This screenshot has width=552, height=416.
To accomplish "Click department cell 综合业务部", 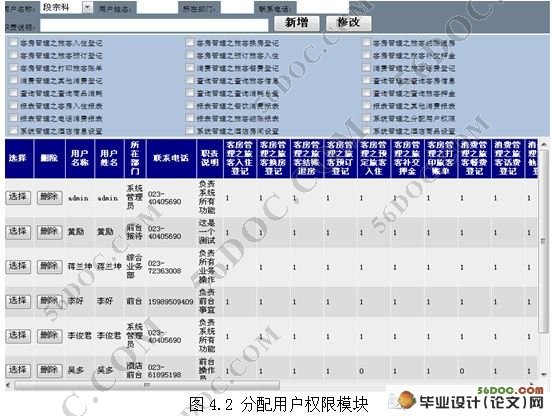I will pyautogui.click(x=134, y=266).
